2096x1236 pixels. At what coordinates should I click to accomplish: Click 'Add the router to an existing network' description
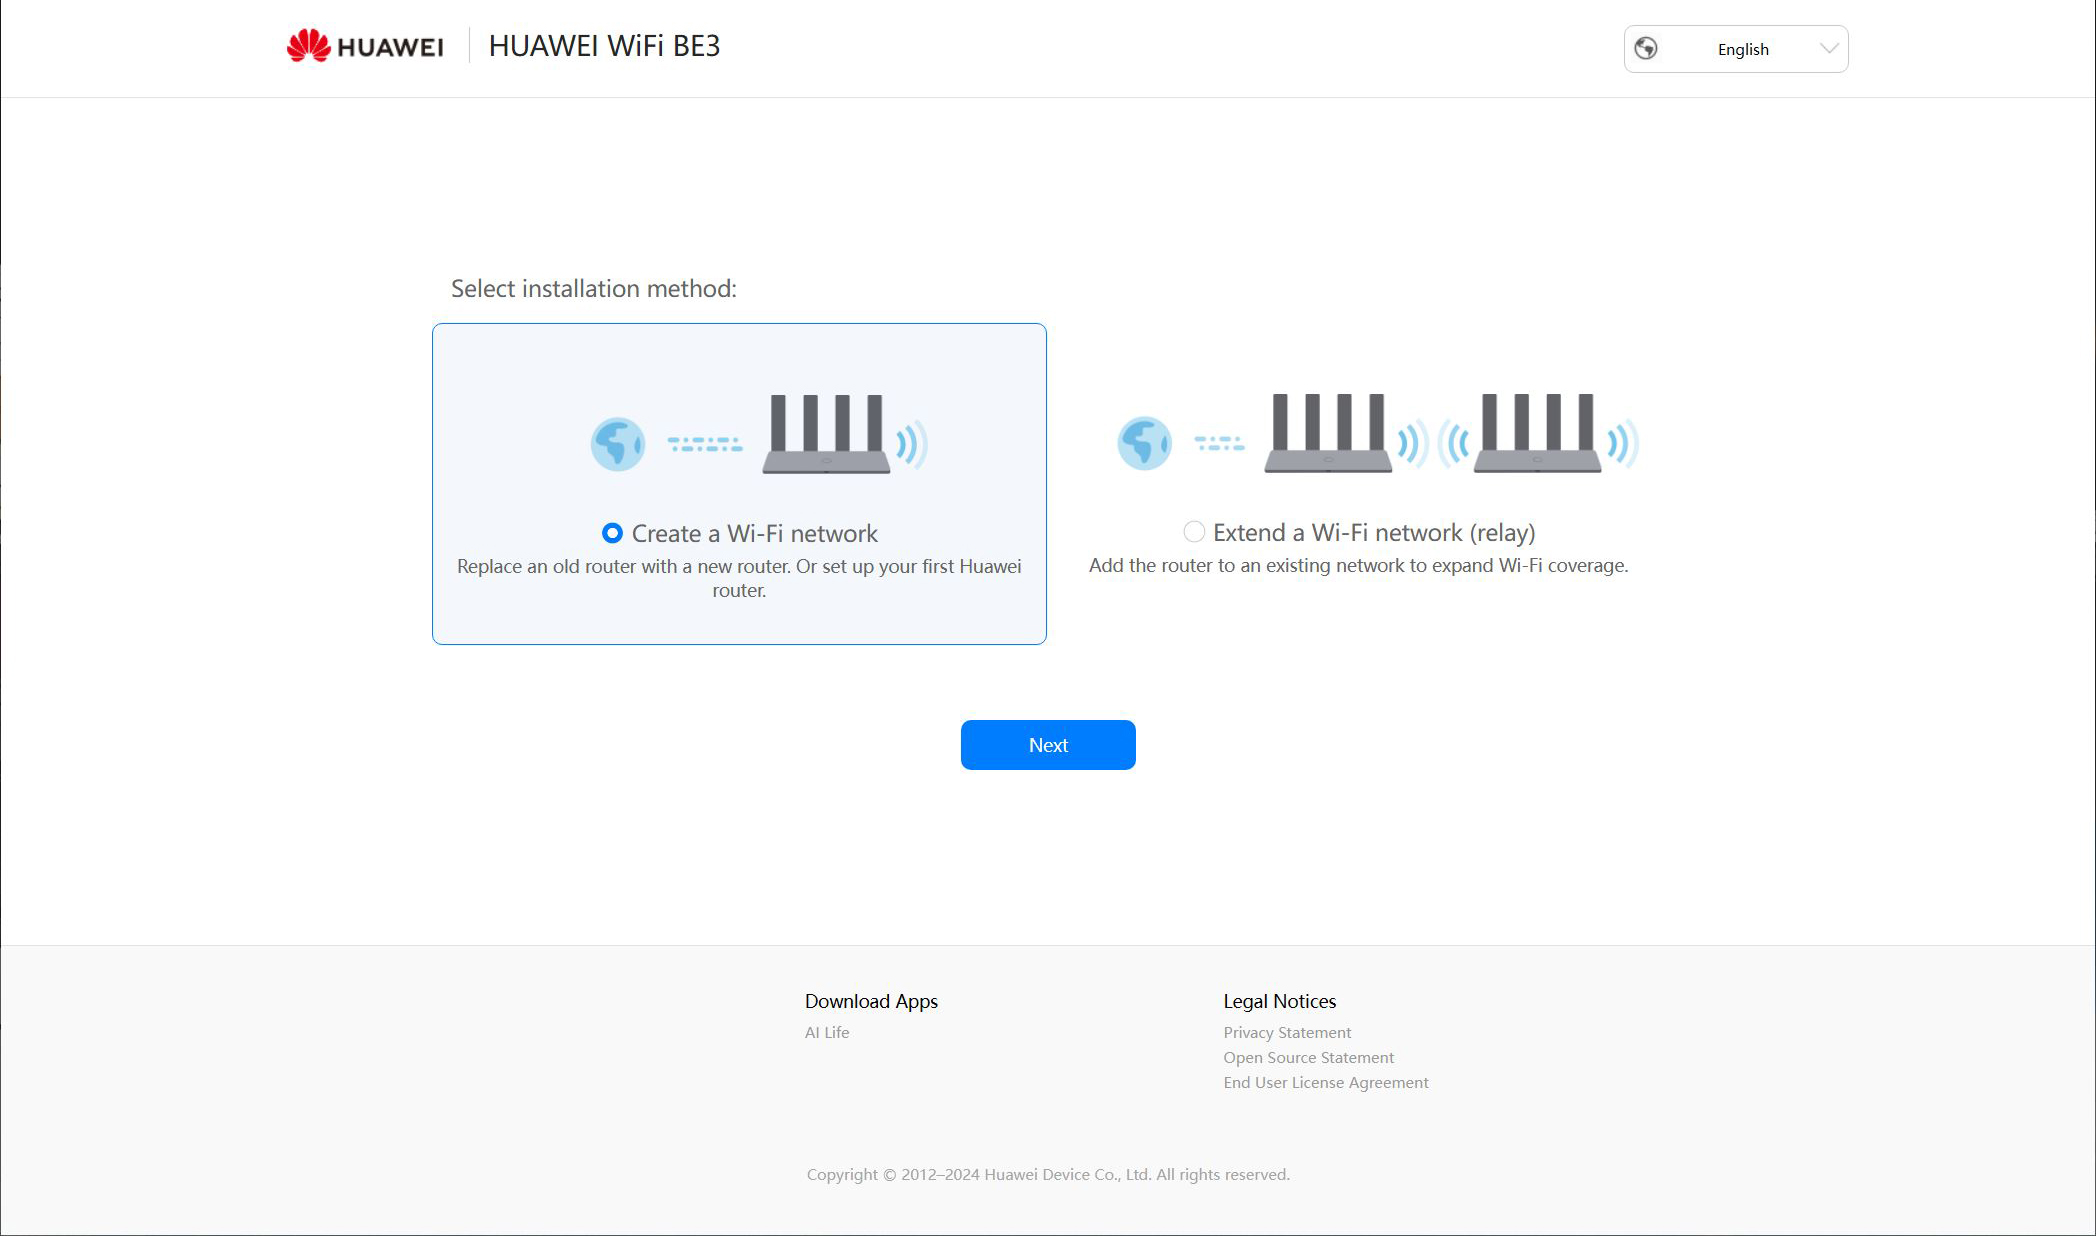(1358, 565)
